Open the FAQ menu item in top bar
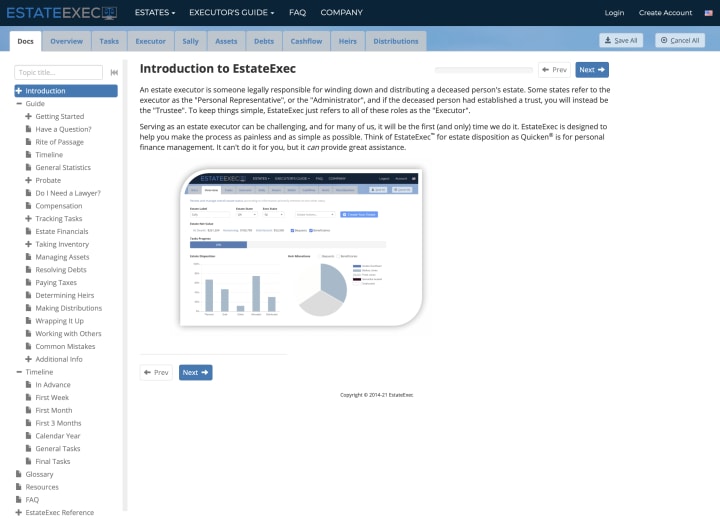The height and width of the screenshot is (519, 720). tap(298, 13)
